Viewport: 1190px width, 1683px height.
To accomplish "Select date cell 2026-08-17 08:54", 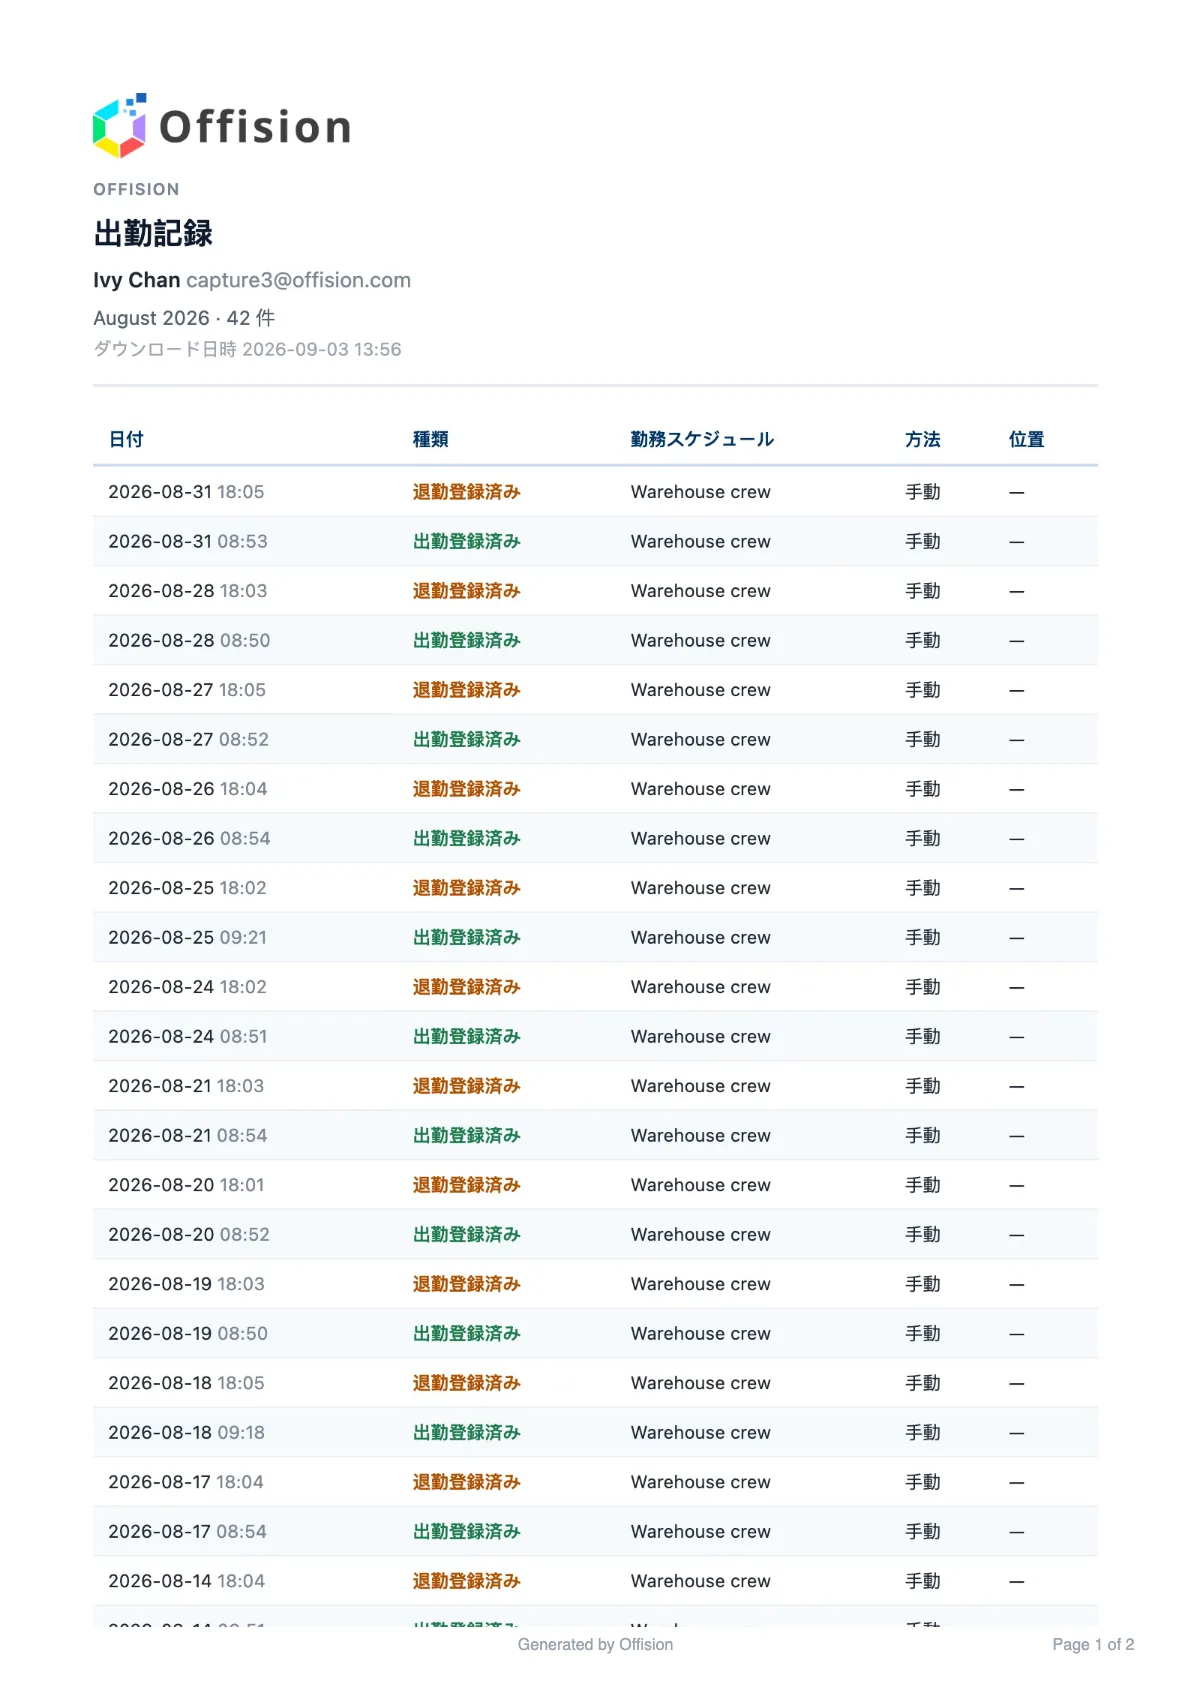I will (187, 1531).
